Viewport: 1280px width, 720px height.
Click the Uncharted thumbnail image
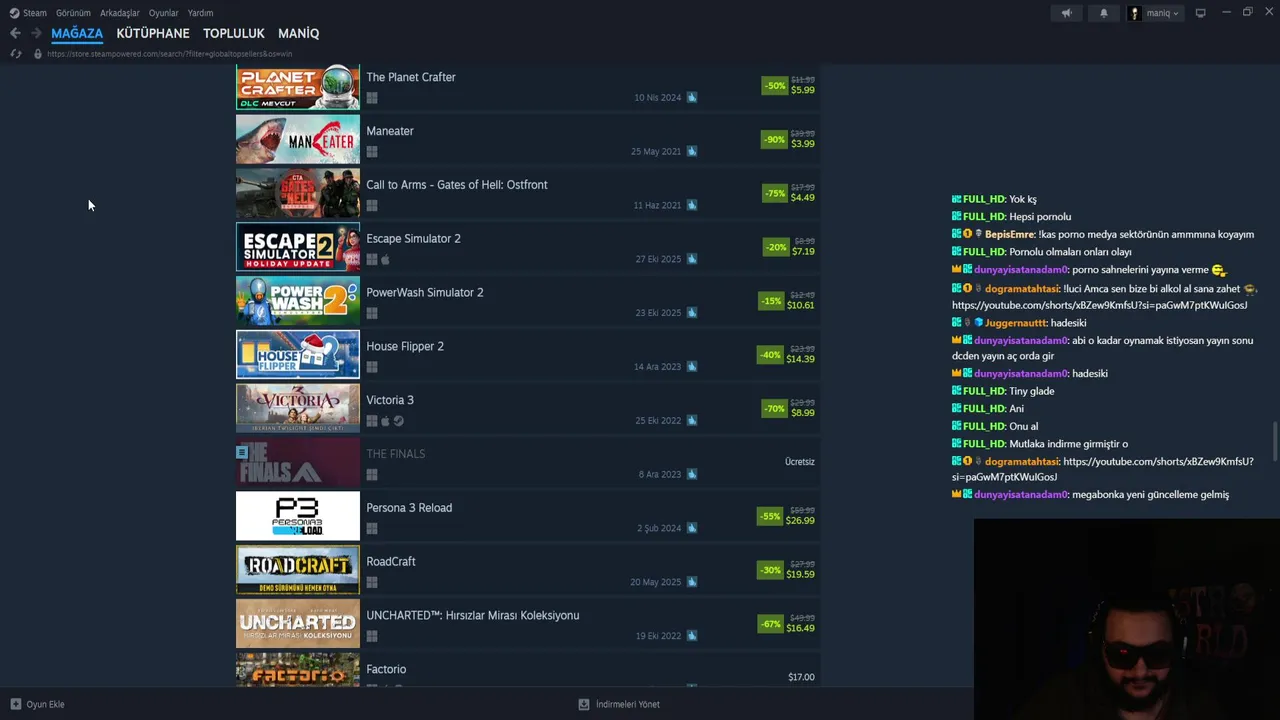[x=298, y=624]
